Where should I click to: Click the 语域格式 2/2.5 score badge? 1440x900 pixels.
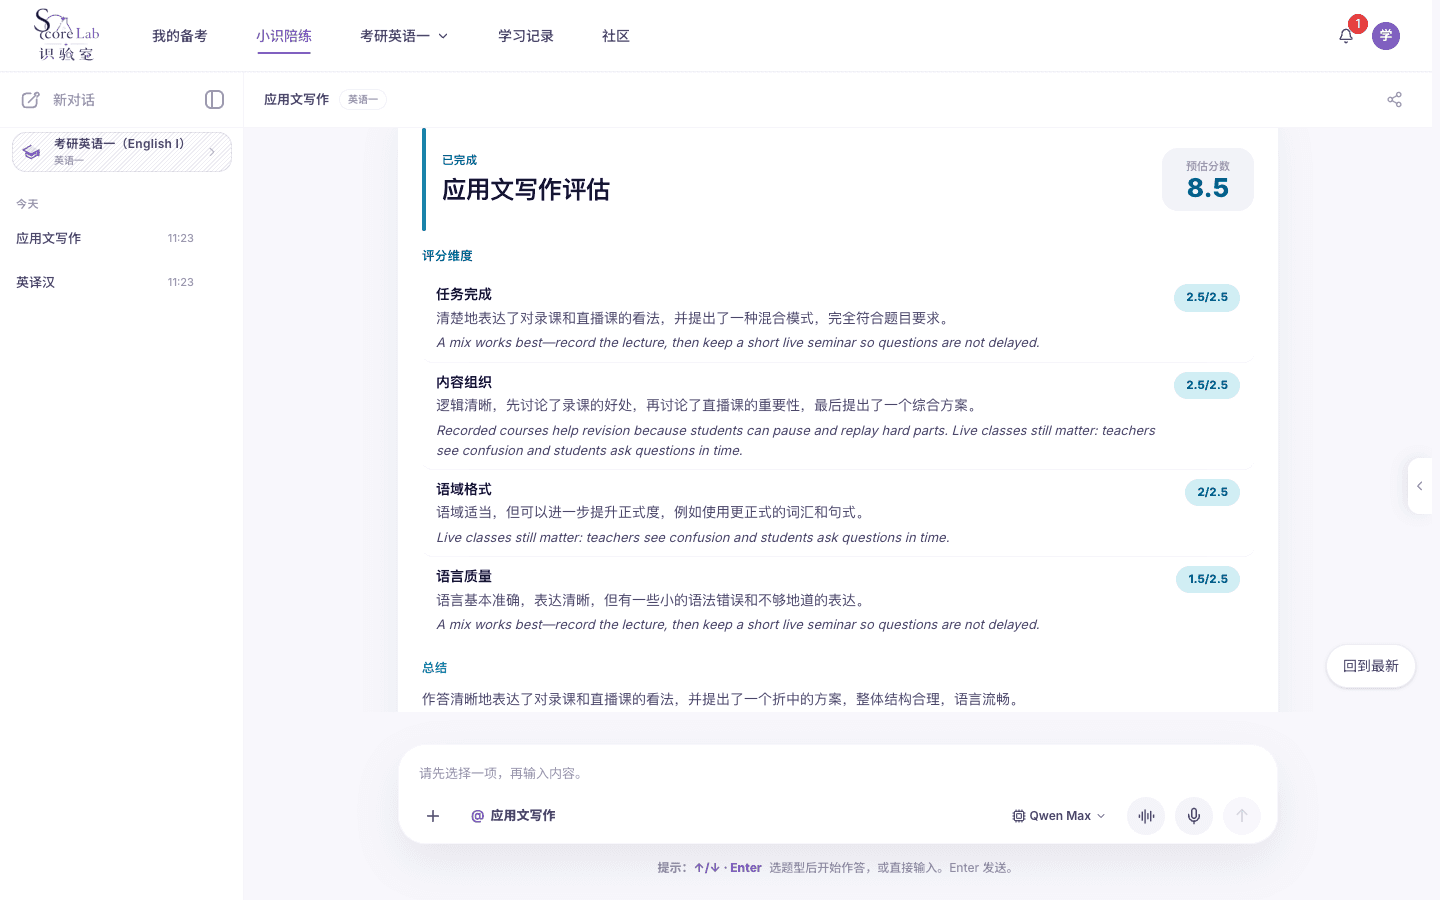(1212, 492)
